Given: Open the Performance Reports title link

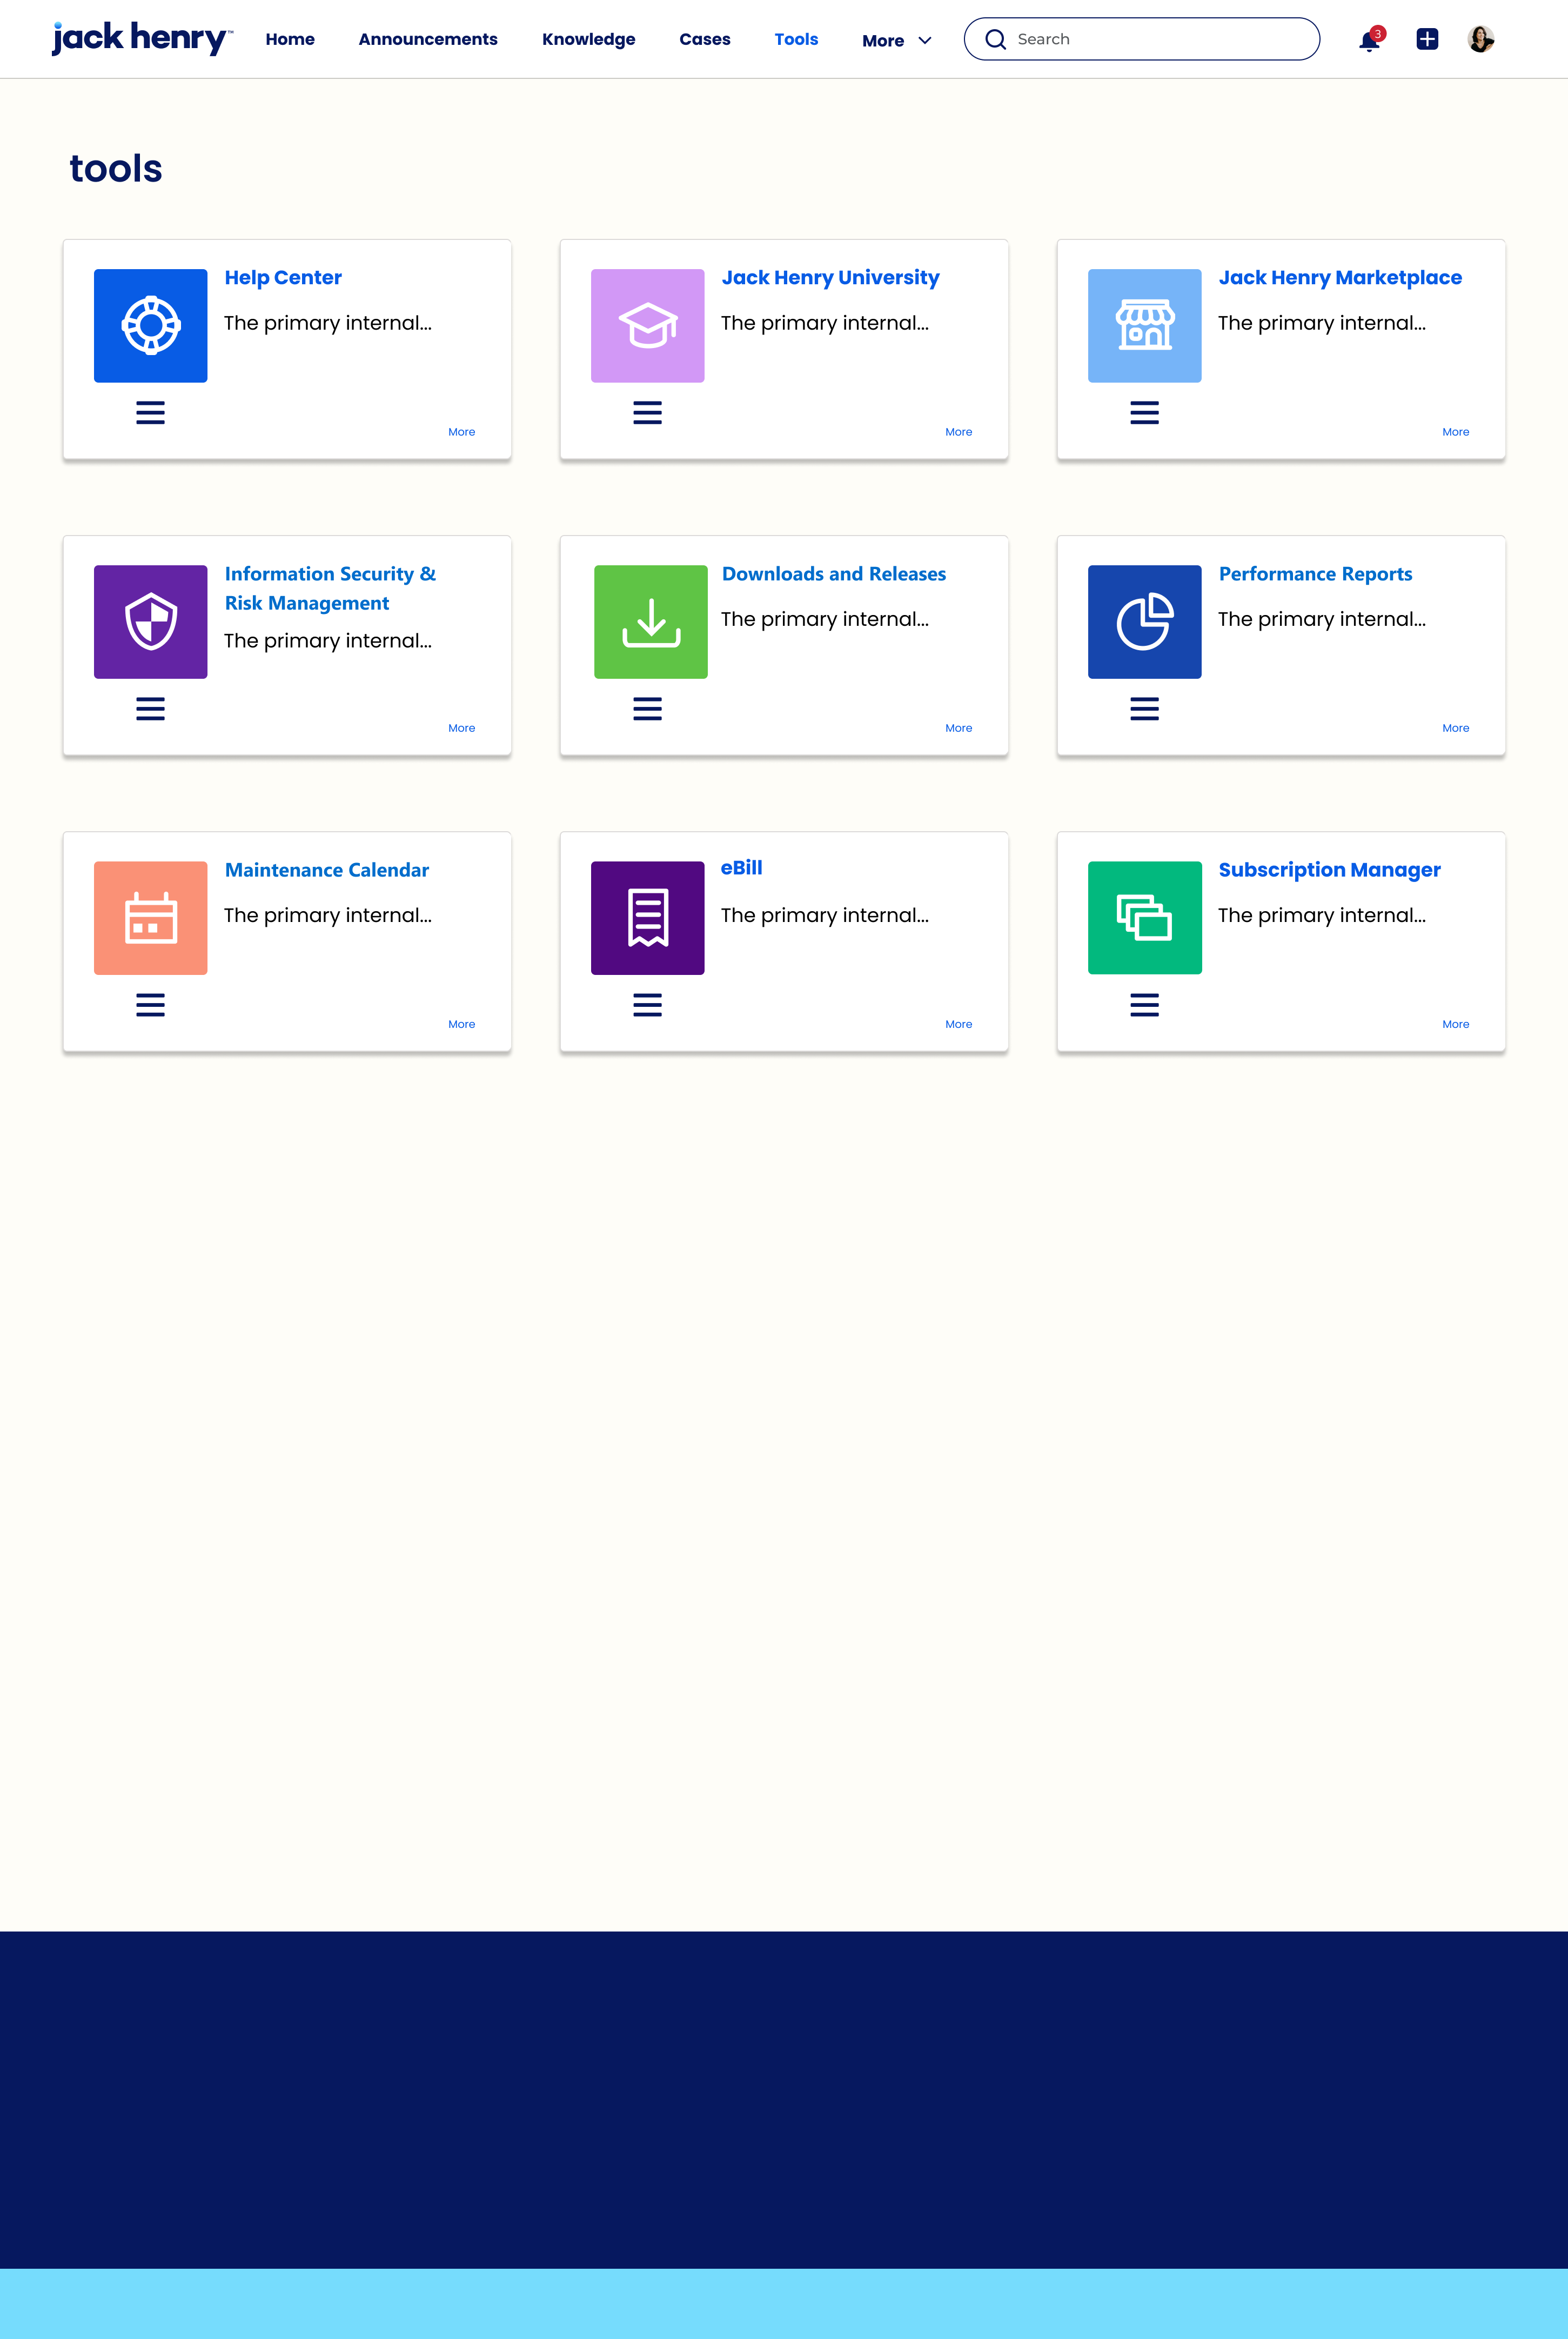Looking at the screenshot, I should pyautogui.click(x=1315, y=574).
